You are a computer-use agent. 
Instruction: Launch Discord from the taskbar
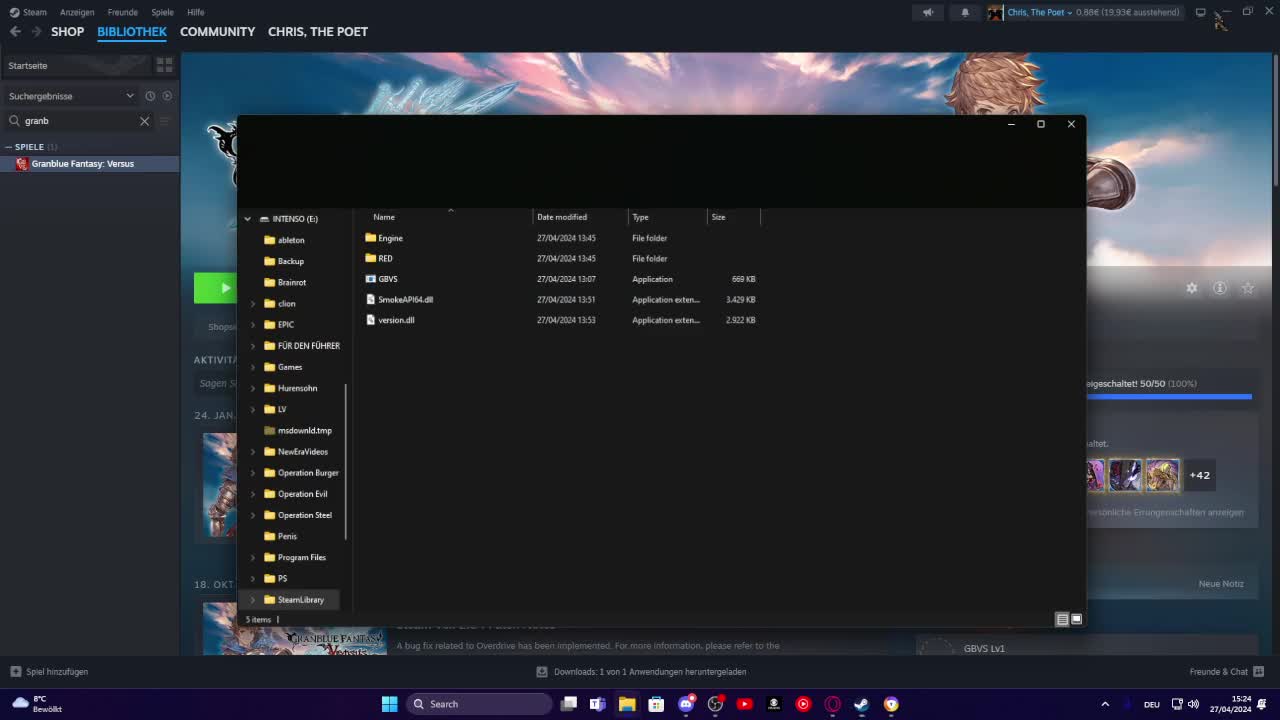tap(685, 704)
